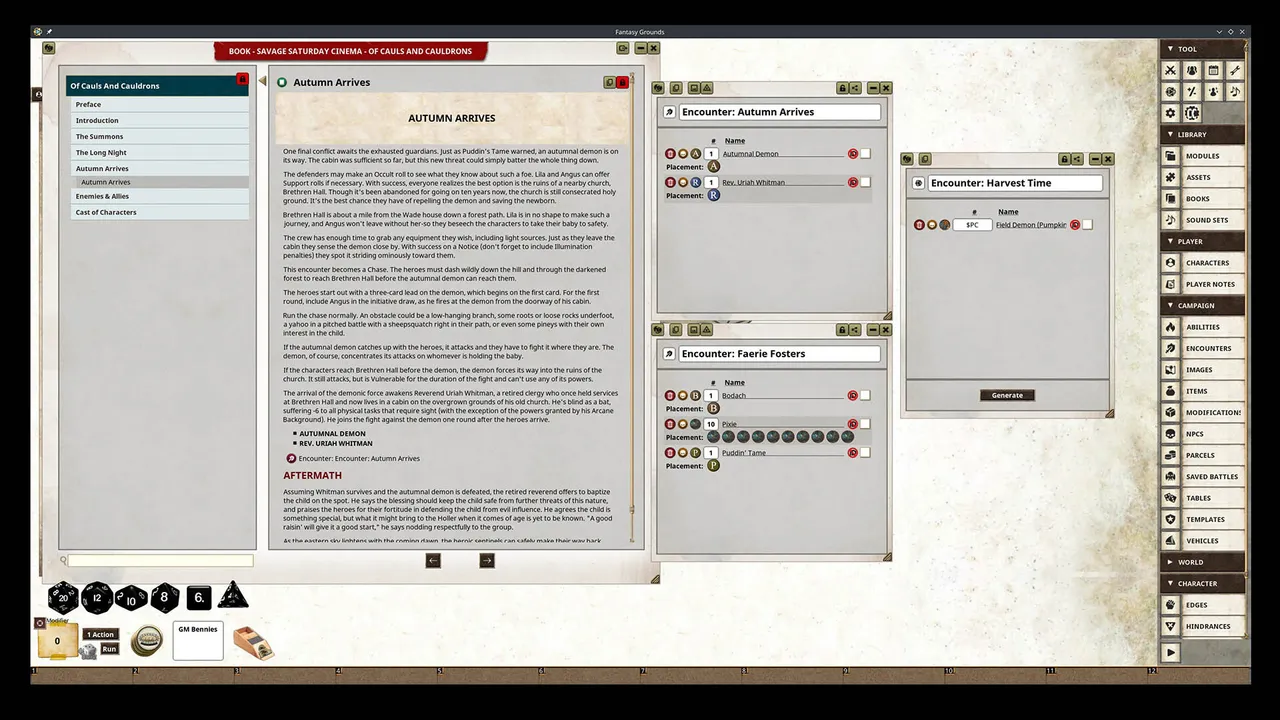The height and width of the screenshot is (720, 1280).
Task: Check the Autumnal Demon checkbox
Action: 865,154
